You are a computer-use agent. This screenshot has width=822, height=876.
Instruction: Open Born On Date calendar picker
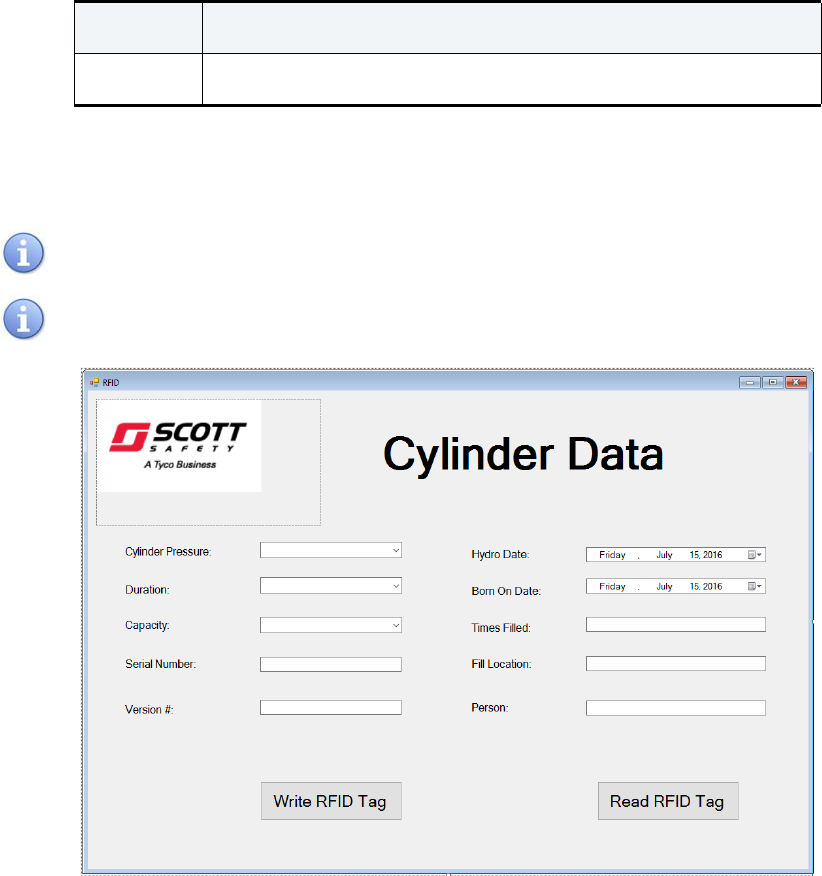755,587
